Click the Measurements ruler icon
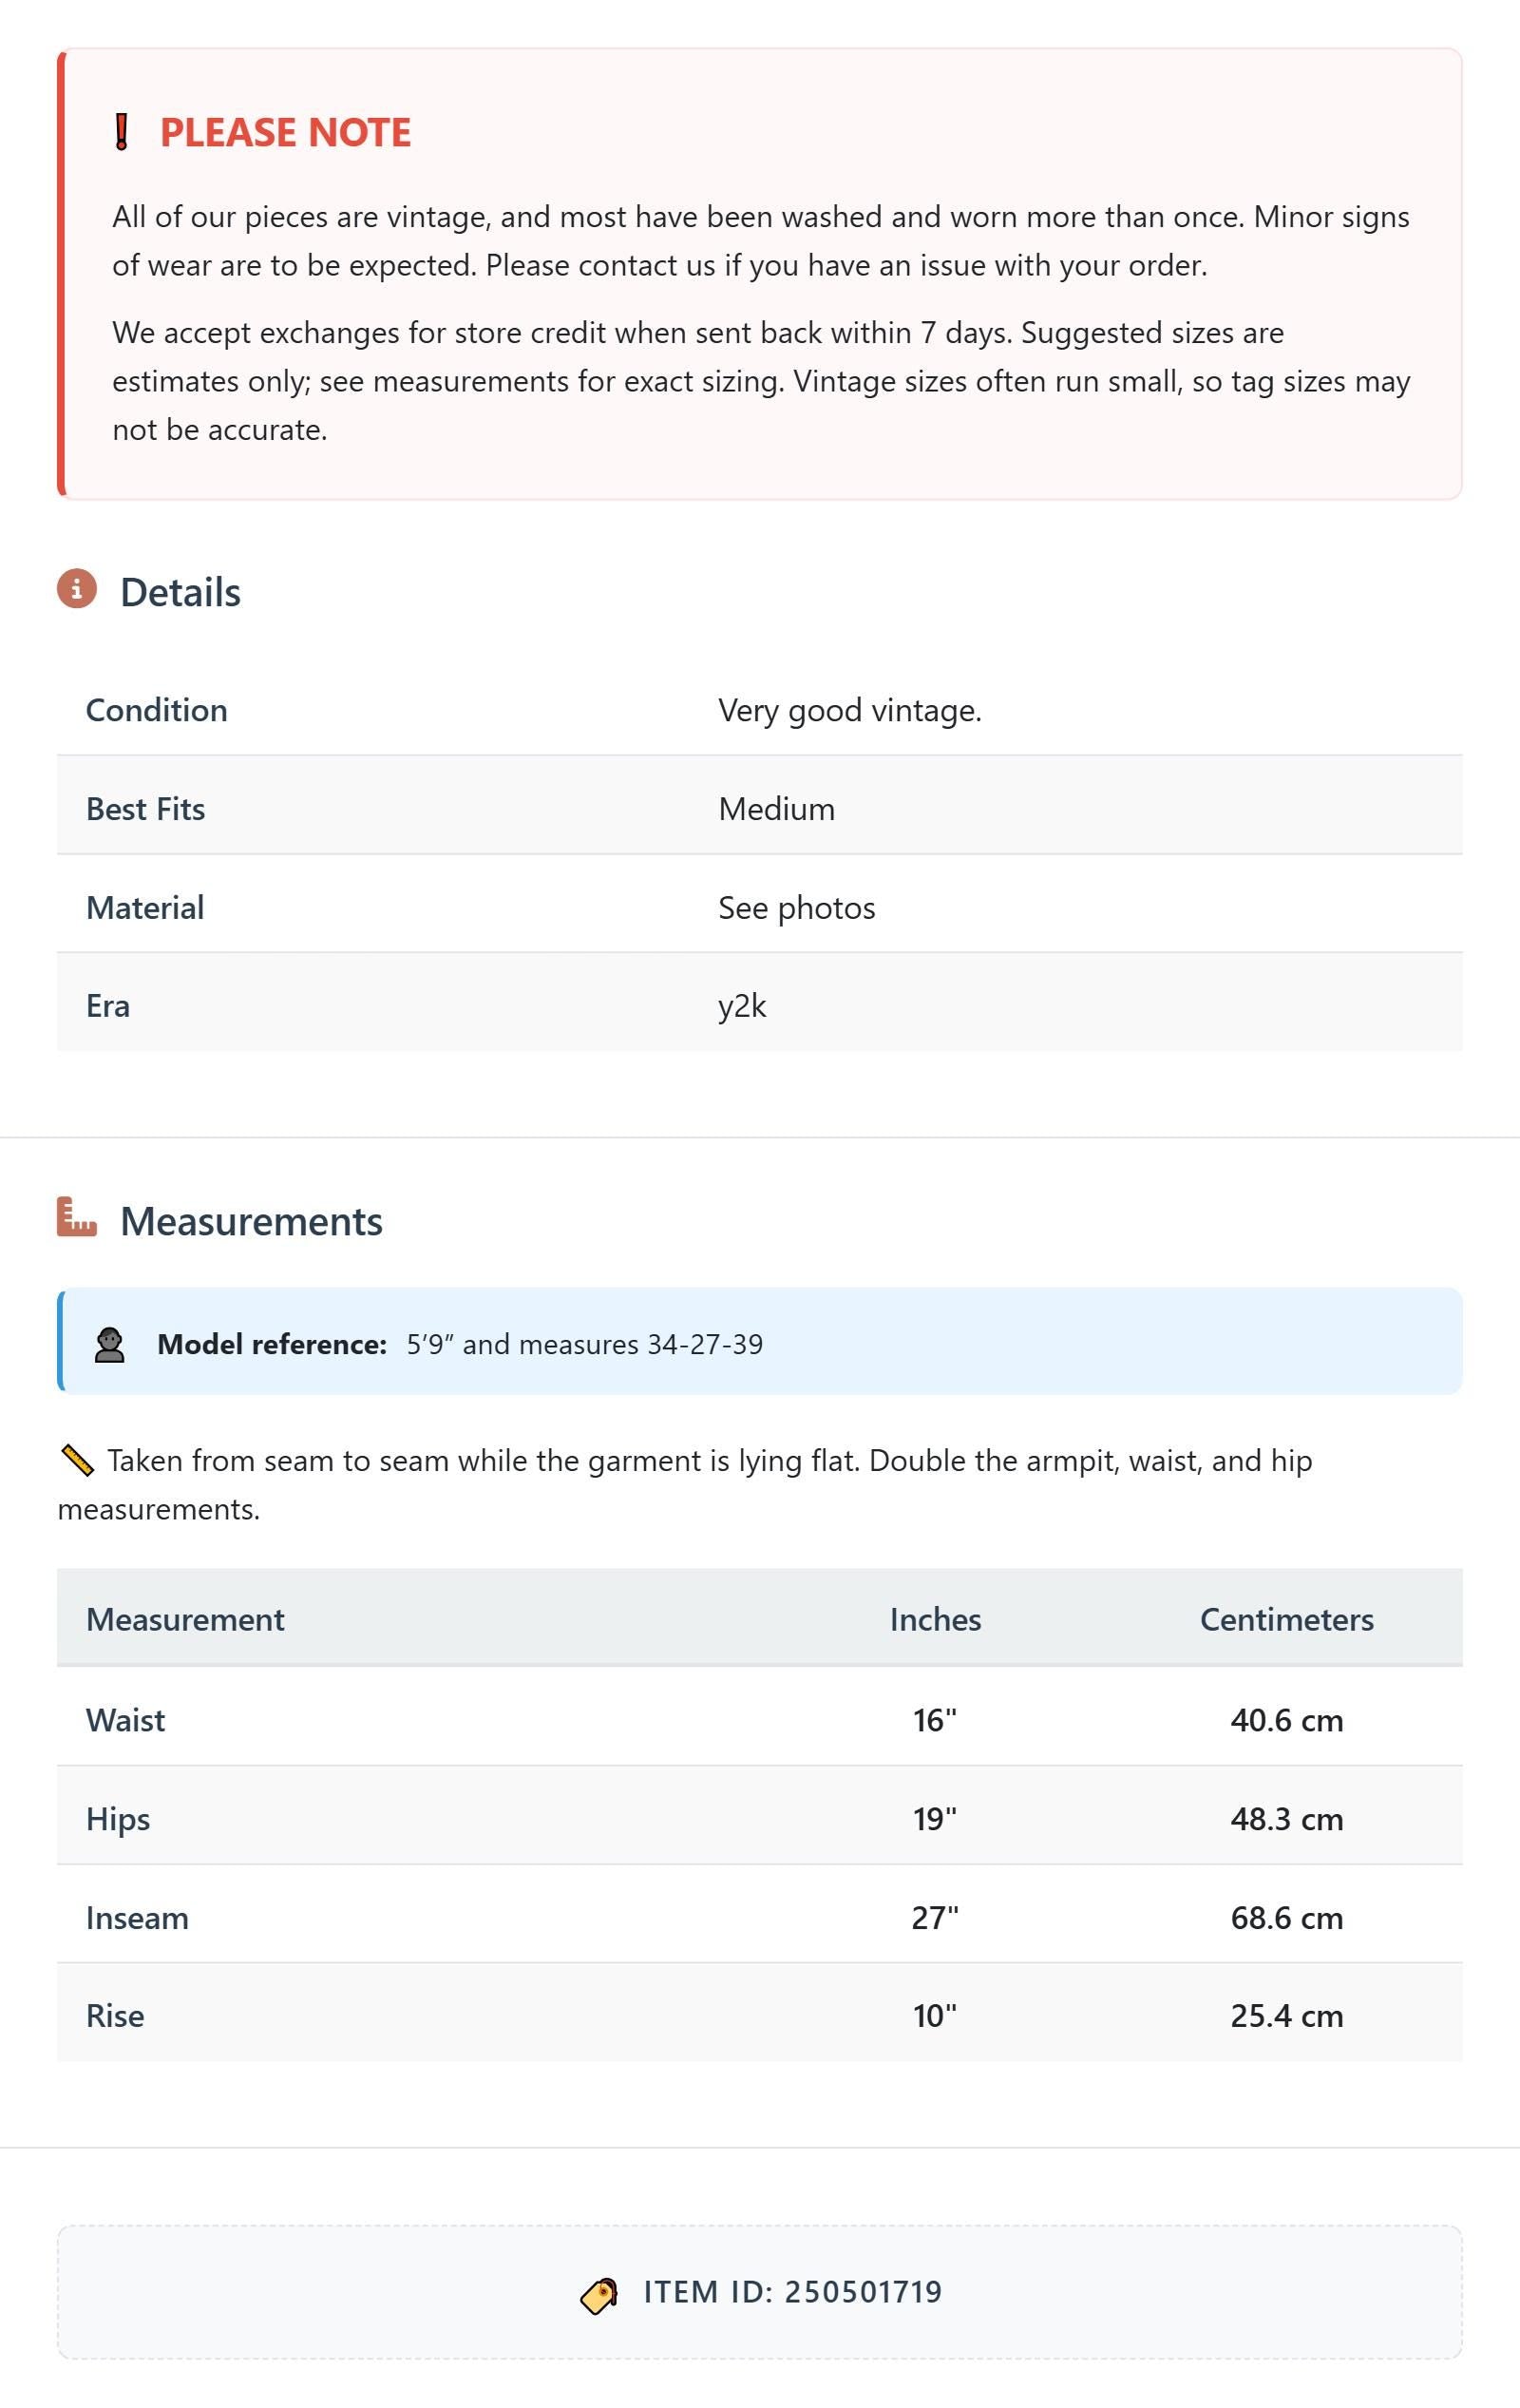1520x2408 pixels. click(77, 1217)
